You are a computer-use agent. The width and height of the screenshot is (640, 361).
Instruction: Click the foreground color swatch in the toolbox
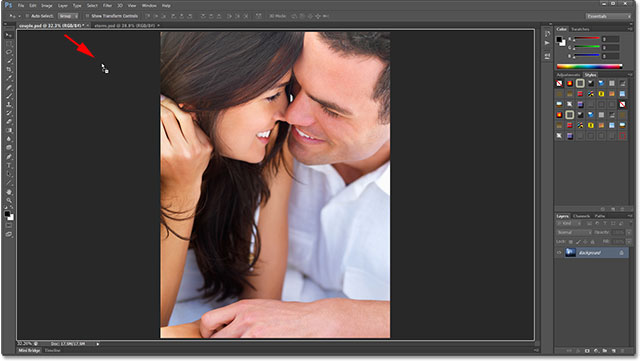click(7, 214)
